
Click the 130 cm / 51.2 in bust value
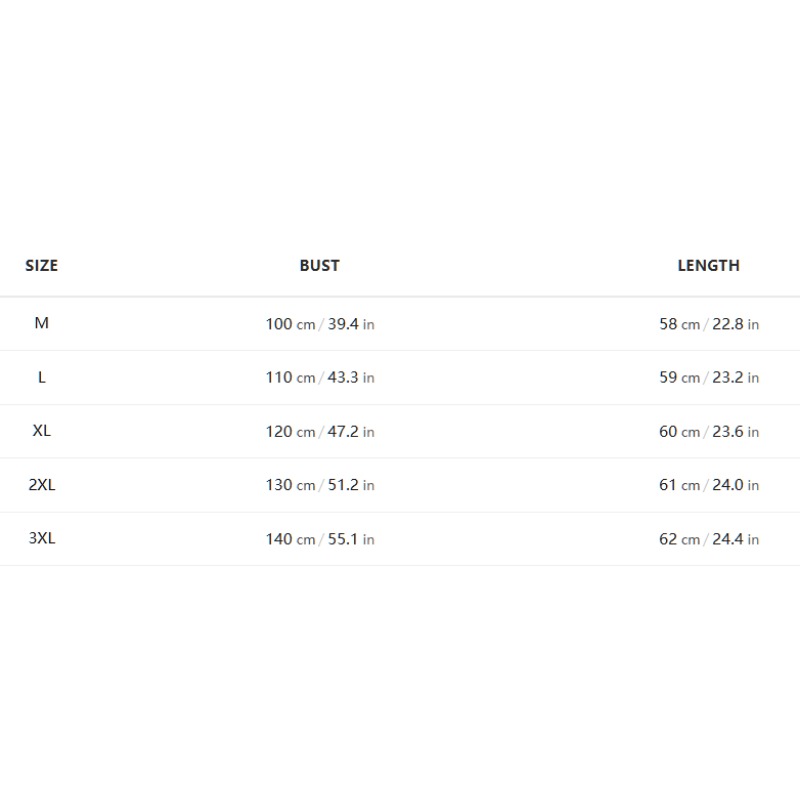(320, 485)
